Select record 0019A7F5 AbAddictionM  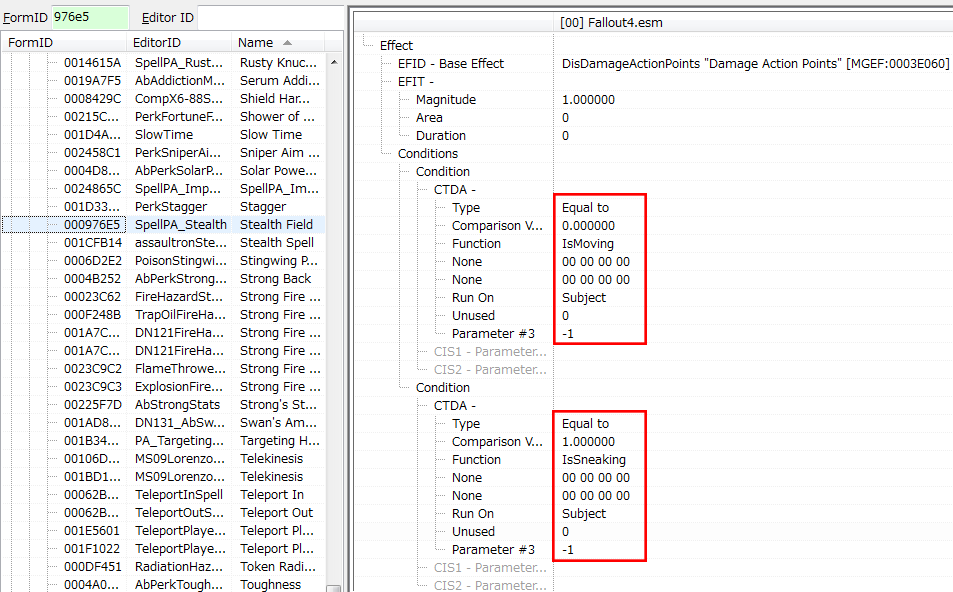pos(163,80)
